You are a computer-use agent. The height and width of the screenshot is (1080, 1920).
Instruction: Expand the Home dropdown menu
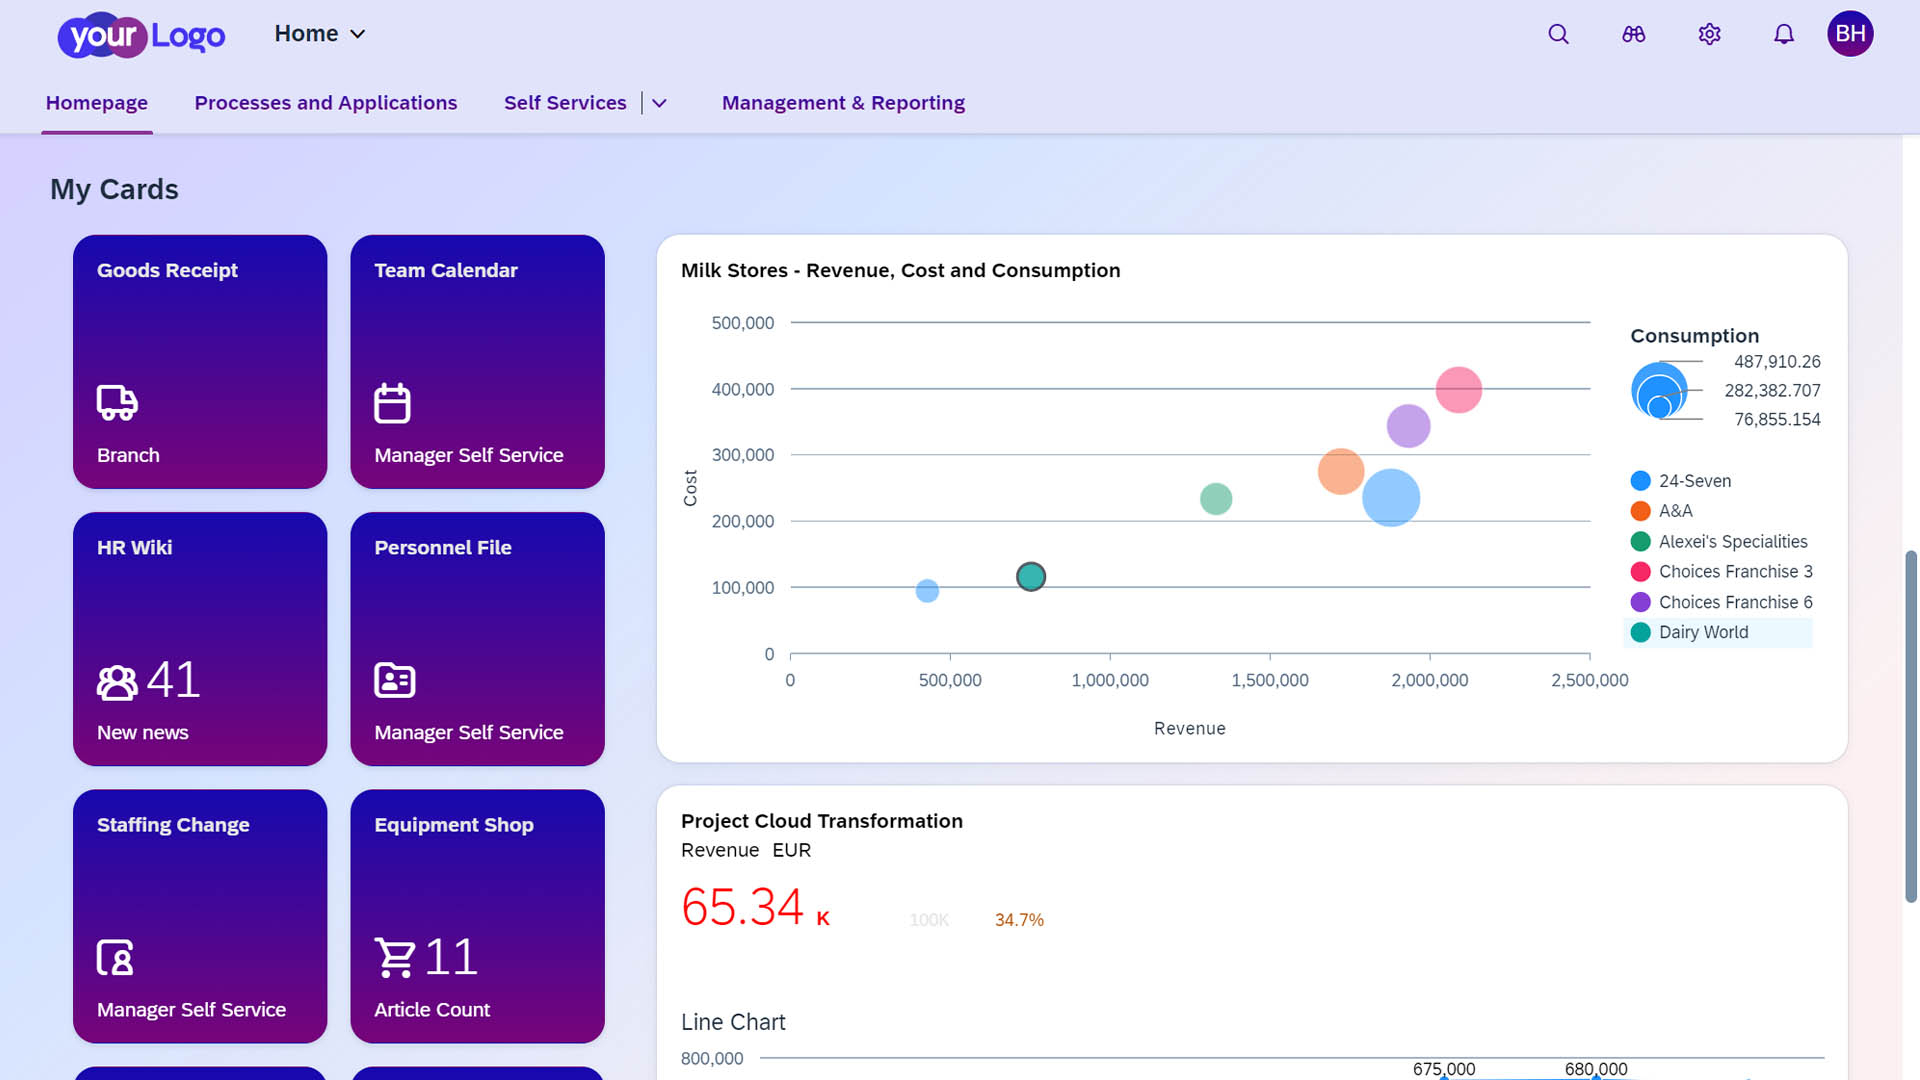point(320,34)
